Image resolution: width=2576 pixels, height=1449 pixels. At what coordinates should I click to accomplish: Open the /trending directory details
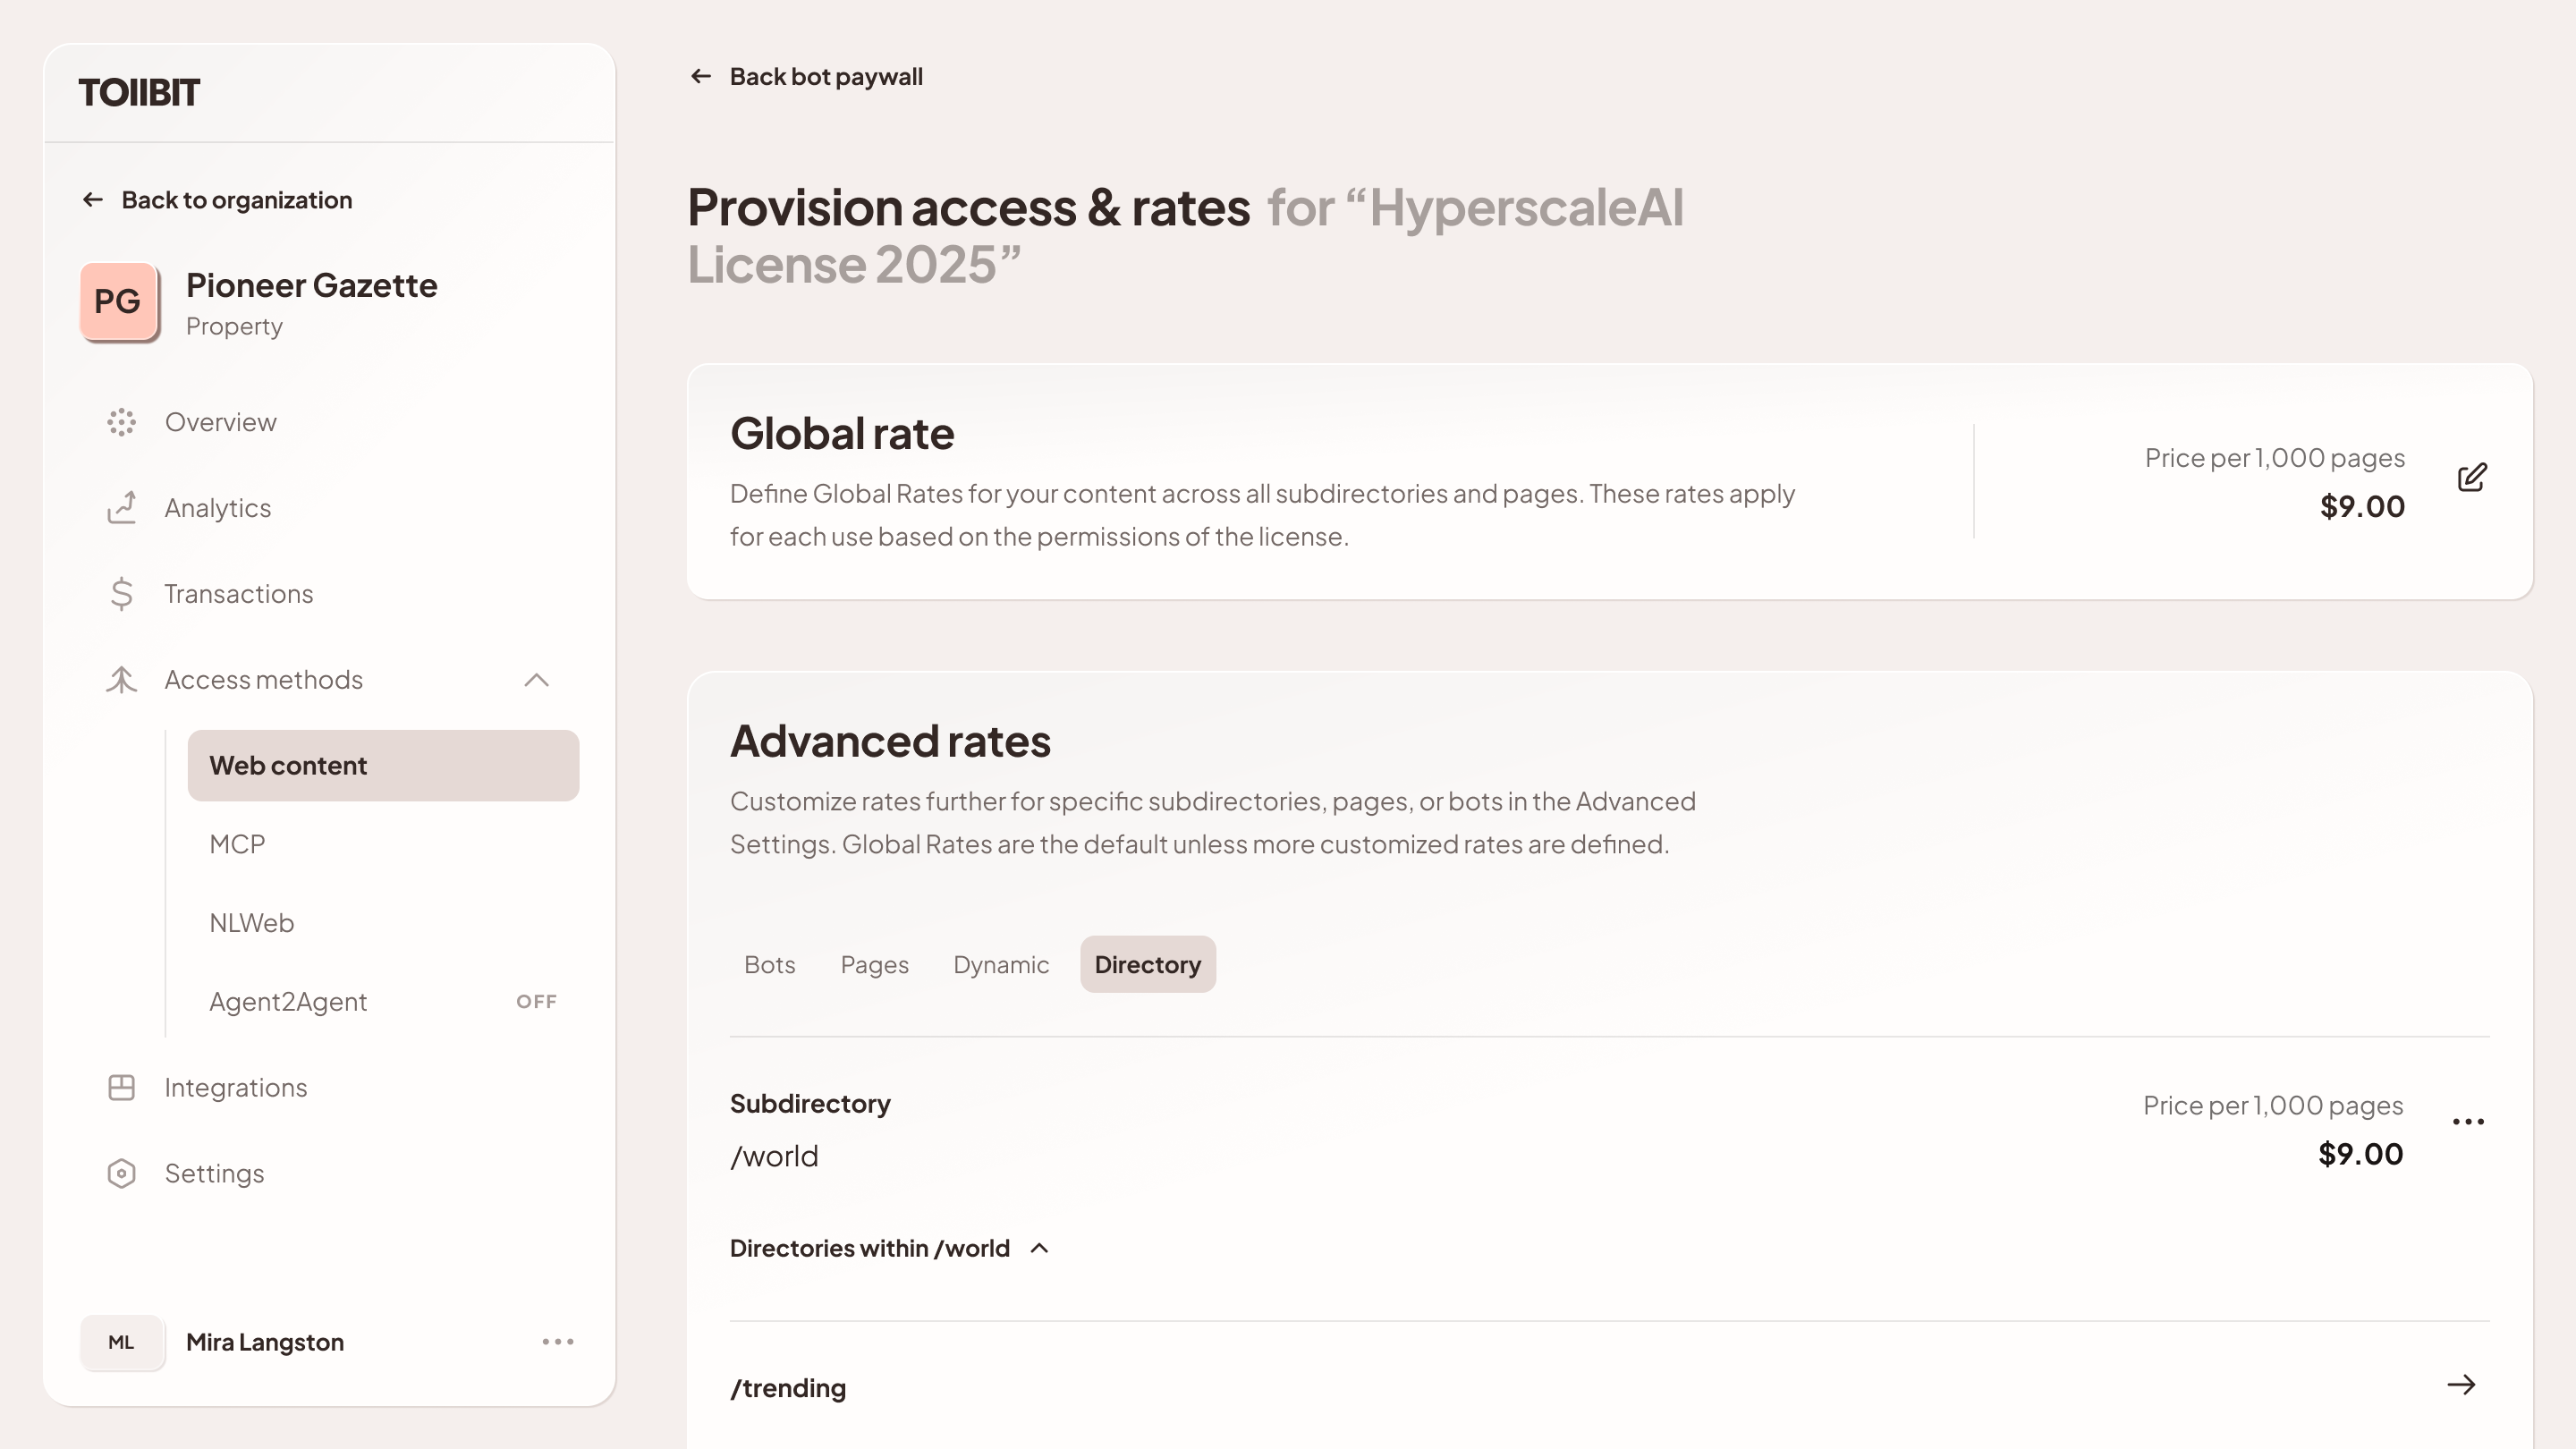[x=2462, y=1386]
